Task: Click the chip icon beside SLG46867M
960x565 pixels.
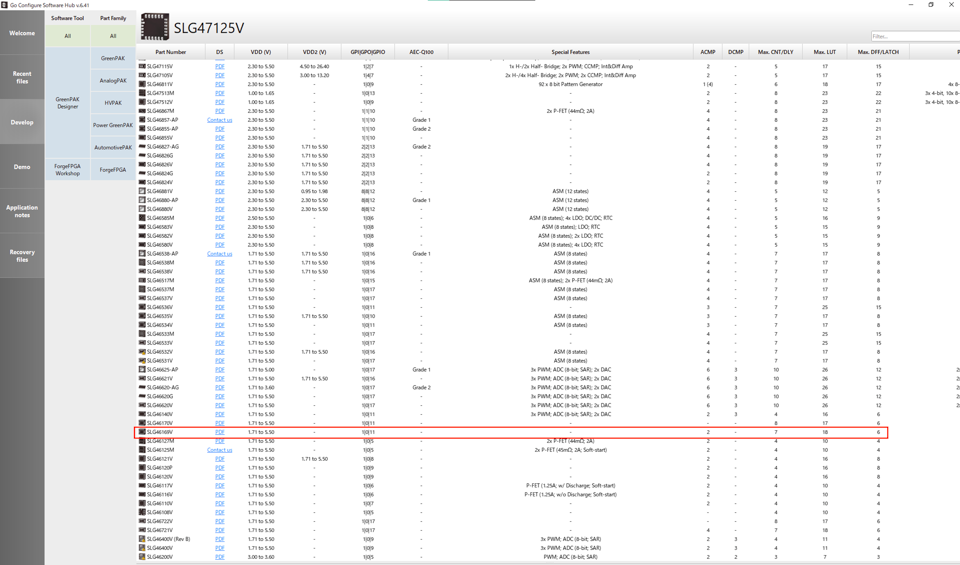Action: 142,111
